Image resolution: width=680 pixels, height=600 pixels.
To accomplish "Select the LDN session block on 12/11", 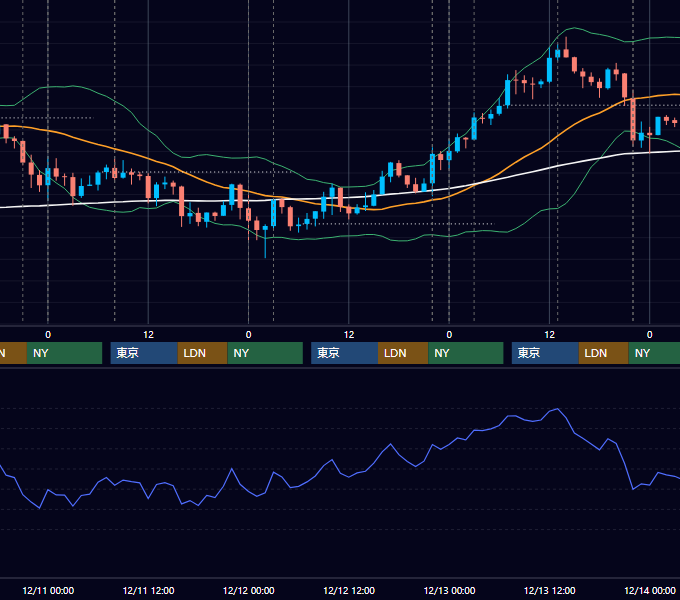I will [203, 353].
